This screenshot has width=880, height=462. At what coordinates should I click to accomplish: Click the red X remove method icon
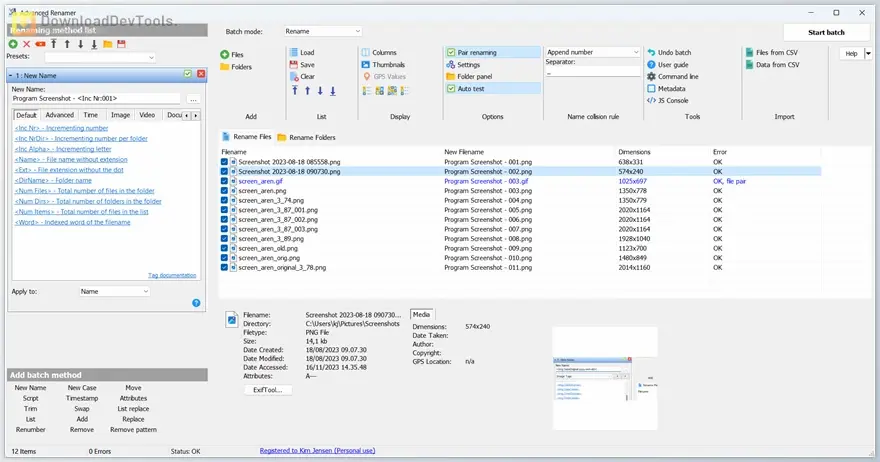click(x=26, y=44)
